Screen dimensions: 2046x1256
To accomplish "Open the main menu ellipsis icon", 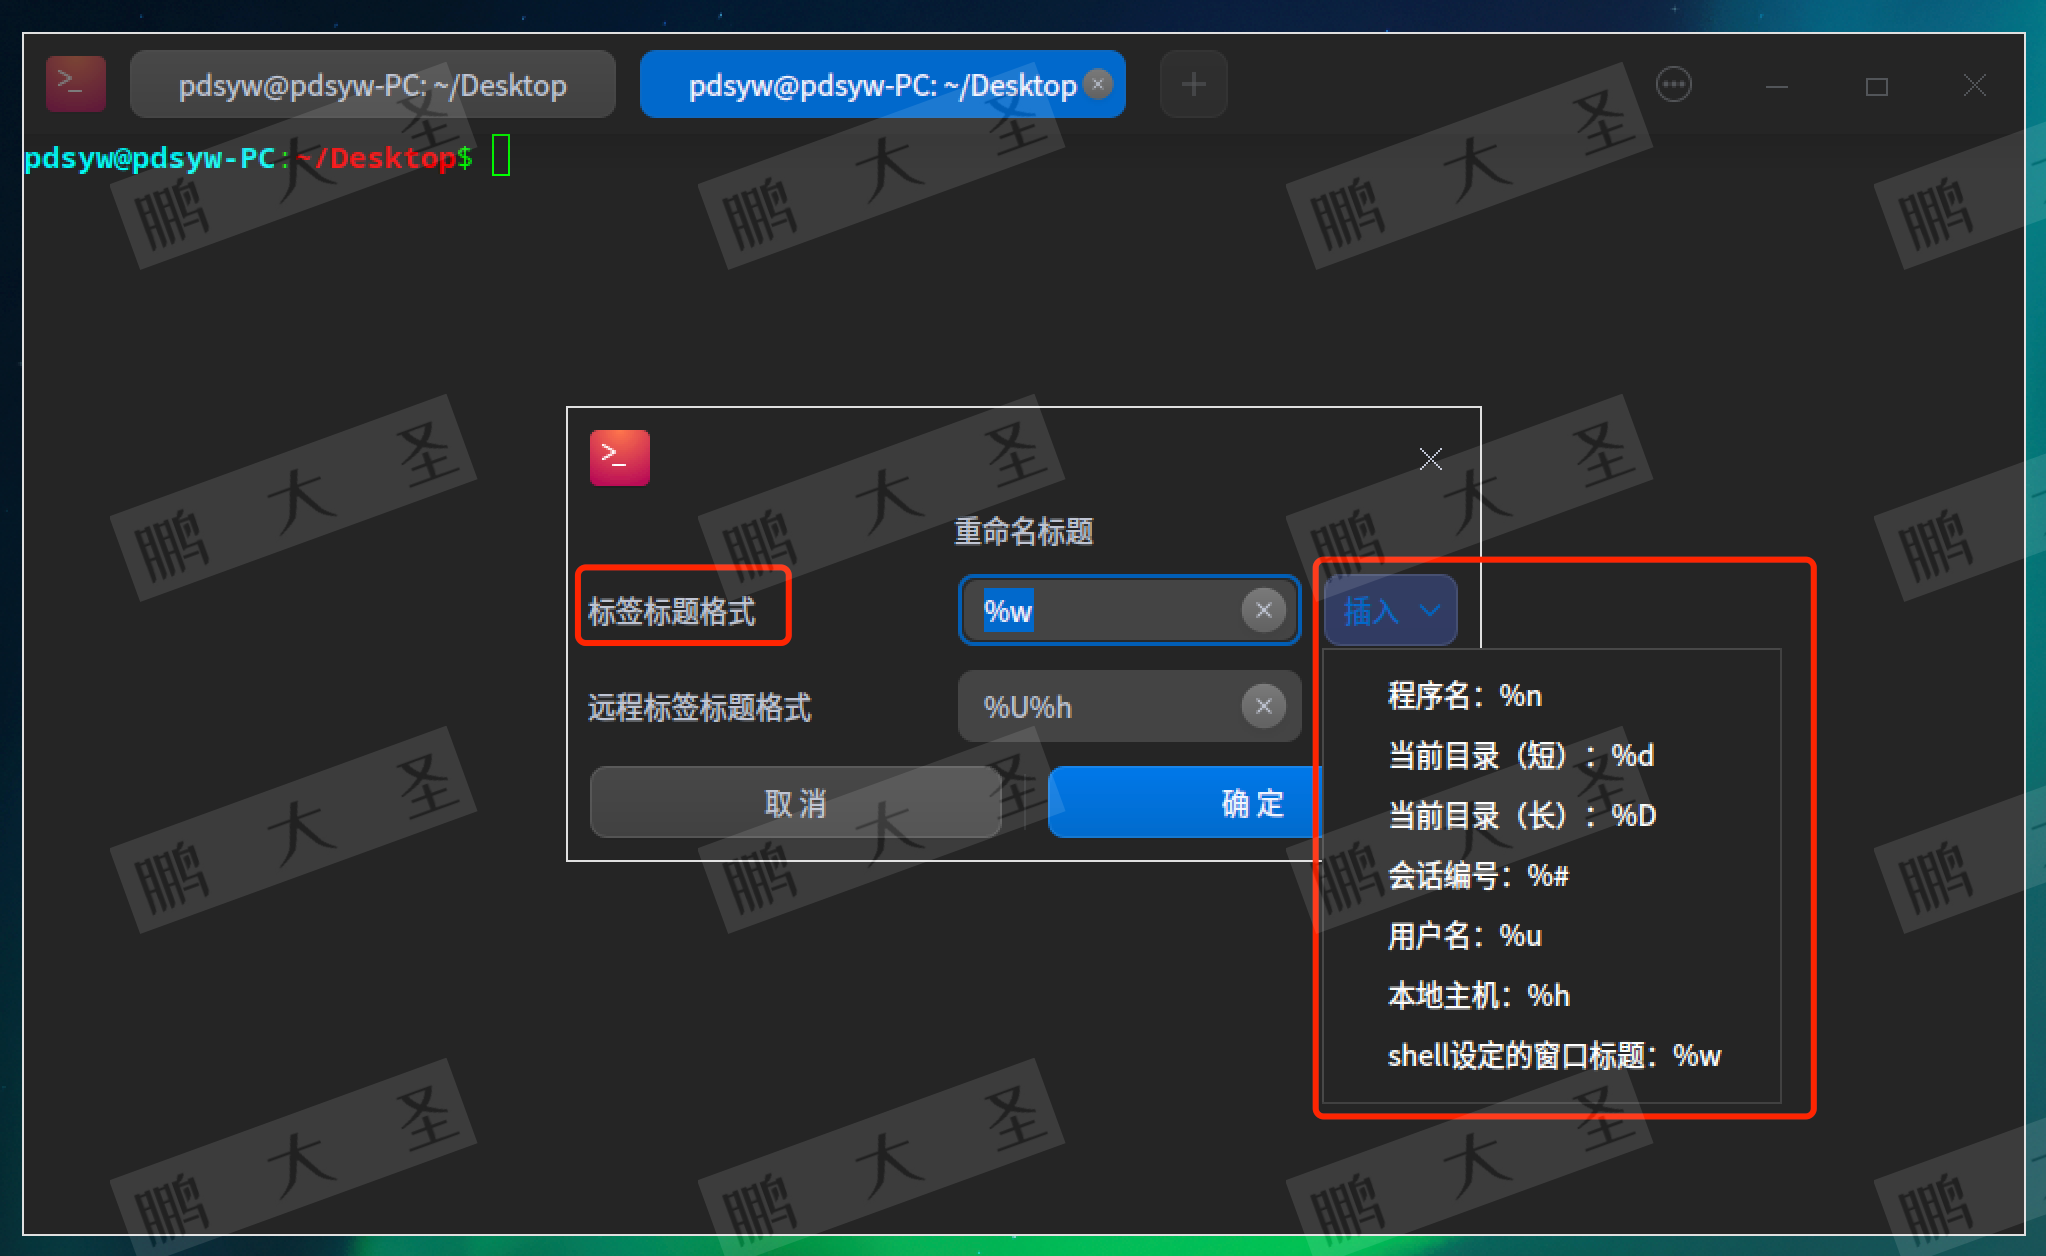I will point(1673,84).
